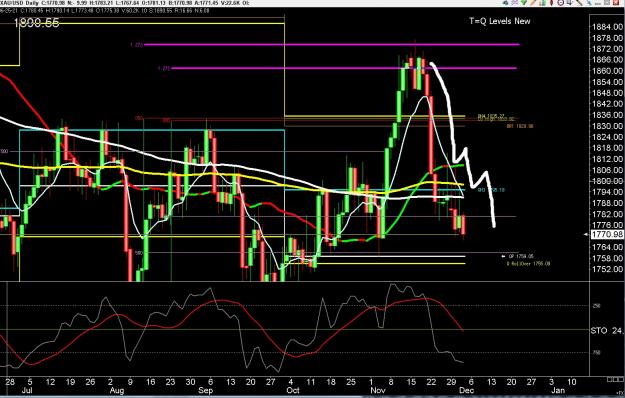Click the highlighted 1770.98 current price marker
This screenshot has height=398, width=625.
tap(607, 234)
